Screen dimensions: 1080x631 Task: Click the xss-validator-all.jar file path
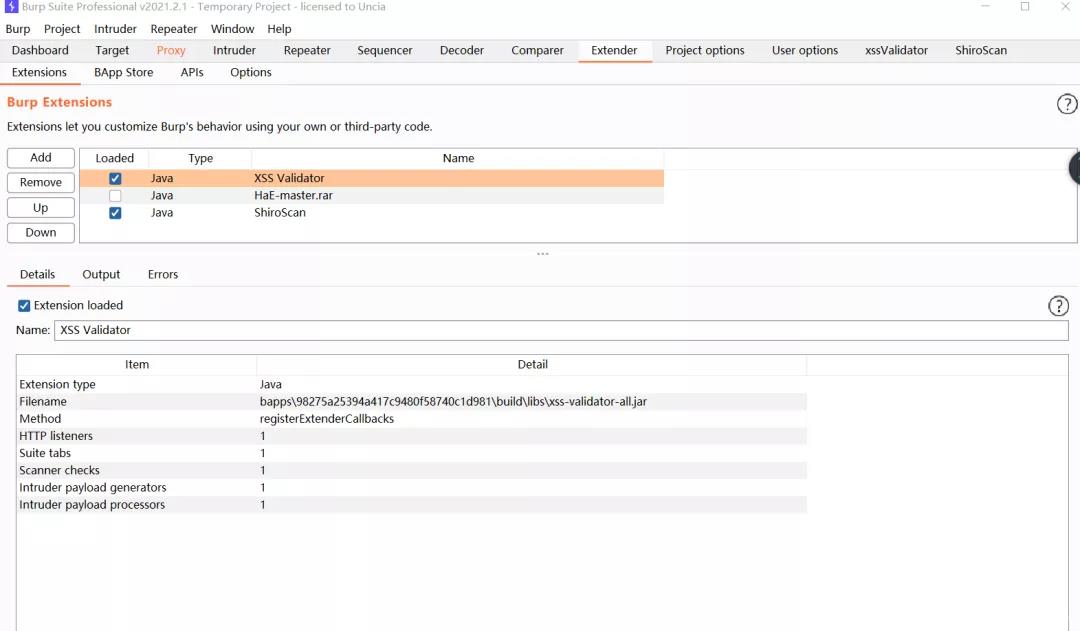[453, 402]
